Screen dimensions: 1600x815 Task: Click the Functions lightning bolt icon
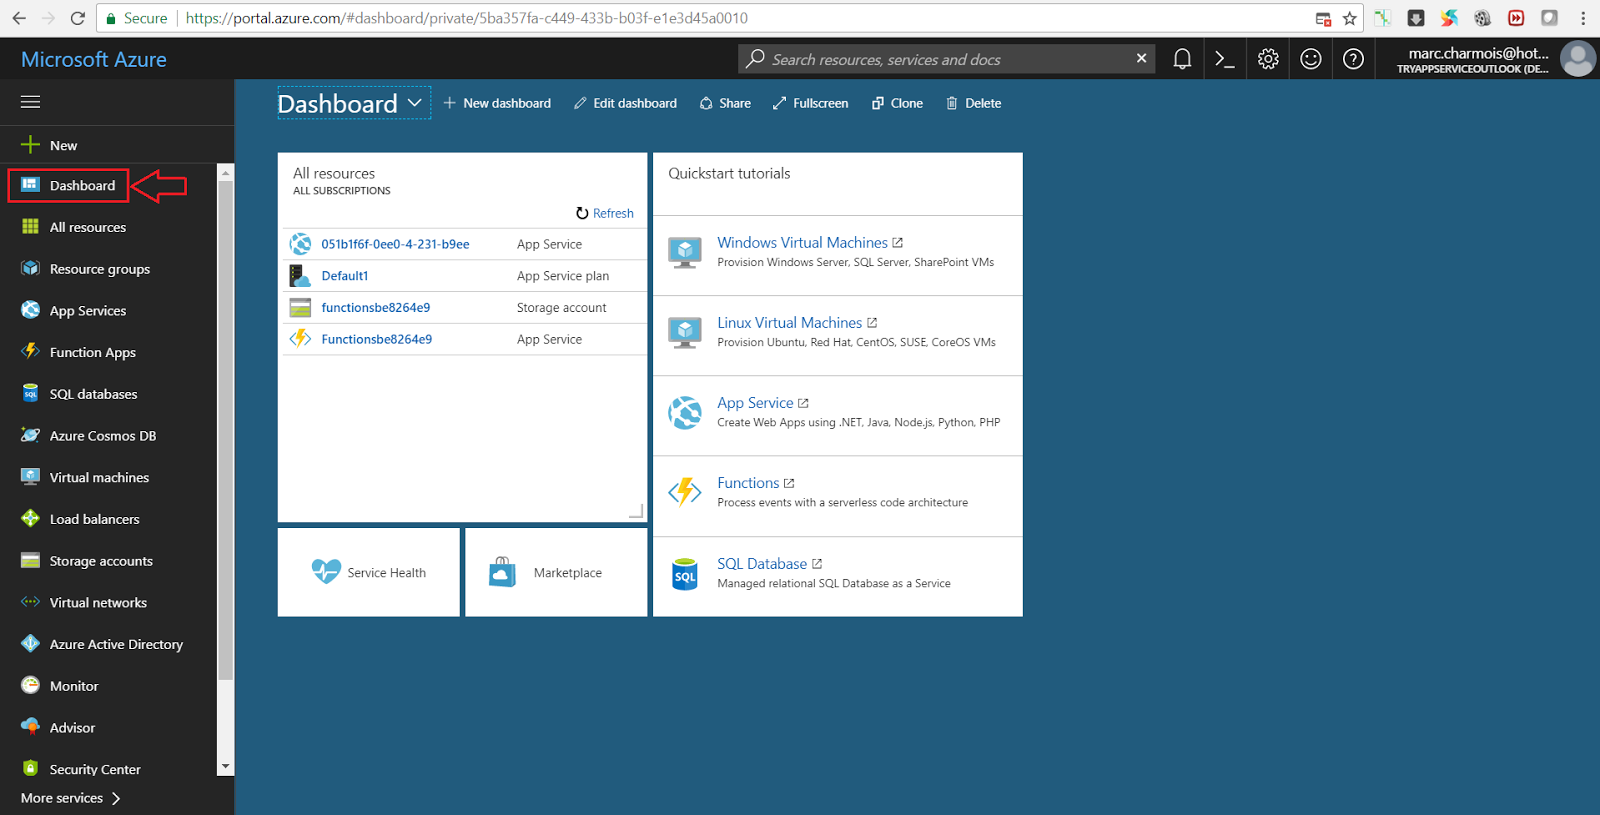685,492
